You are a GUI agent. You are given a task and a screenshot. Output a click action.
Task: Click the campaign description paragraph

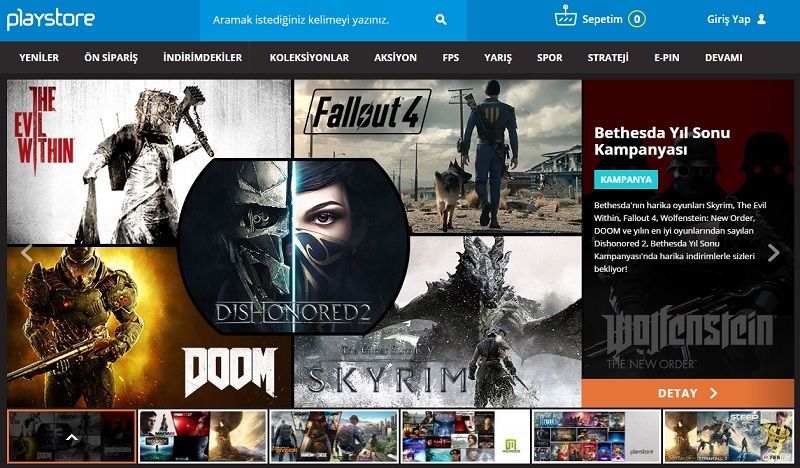point(680,237)
